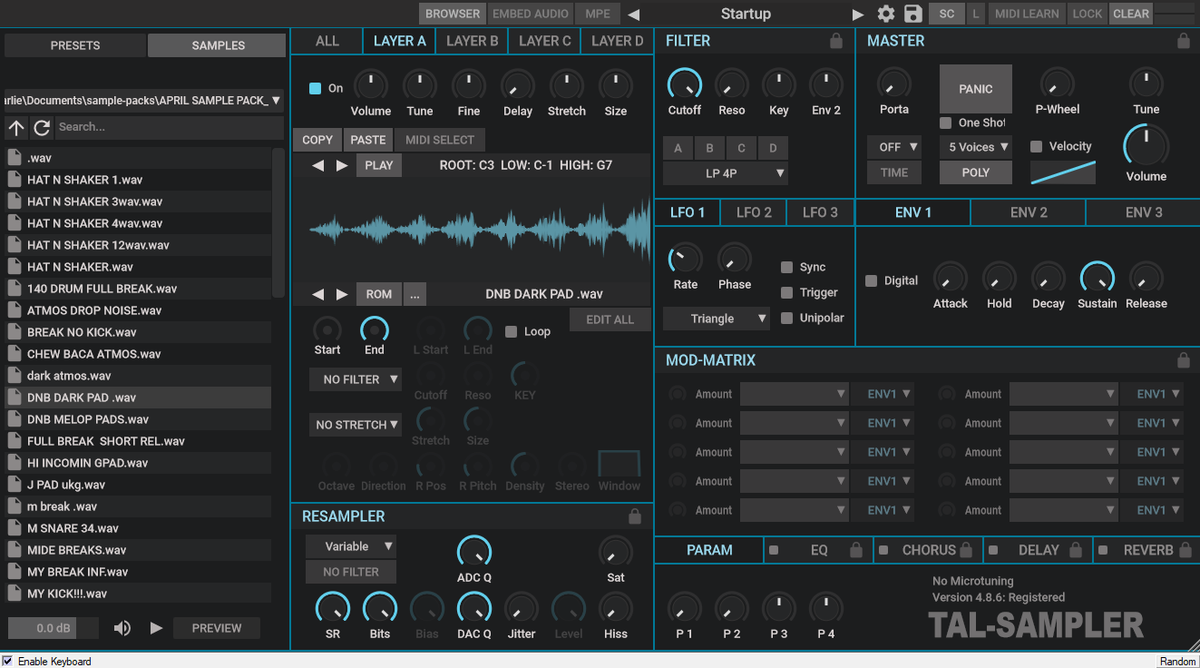Tick the Enable Keyboard checkbox
This screenshot has height=668, width=1200.
(7, 661)
